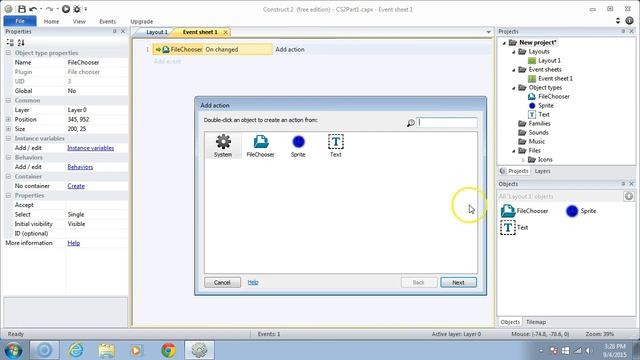The height and width of the screenshot is (360, 640).
Task: Collapse the Object type properties section
Action: 8,53
